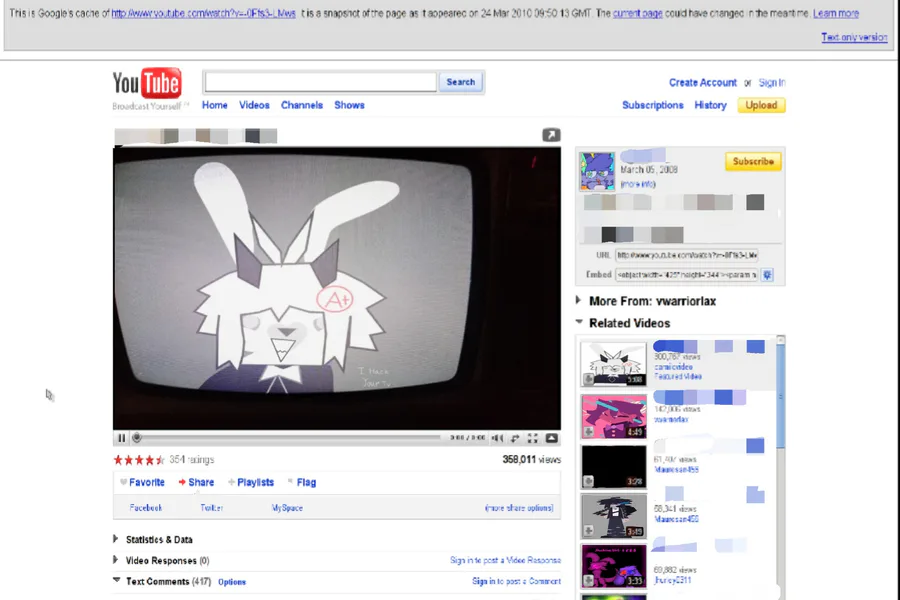Open the cached YouTube URL link
The width and height of the screenshot is (900, 600).
[x=204, y=13]
